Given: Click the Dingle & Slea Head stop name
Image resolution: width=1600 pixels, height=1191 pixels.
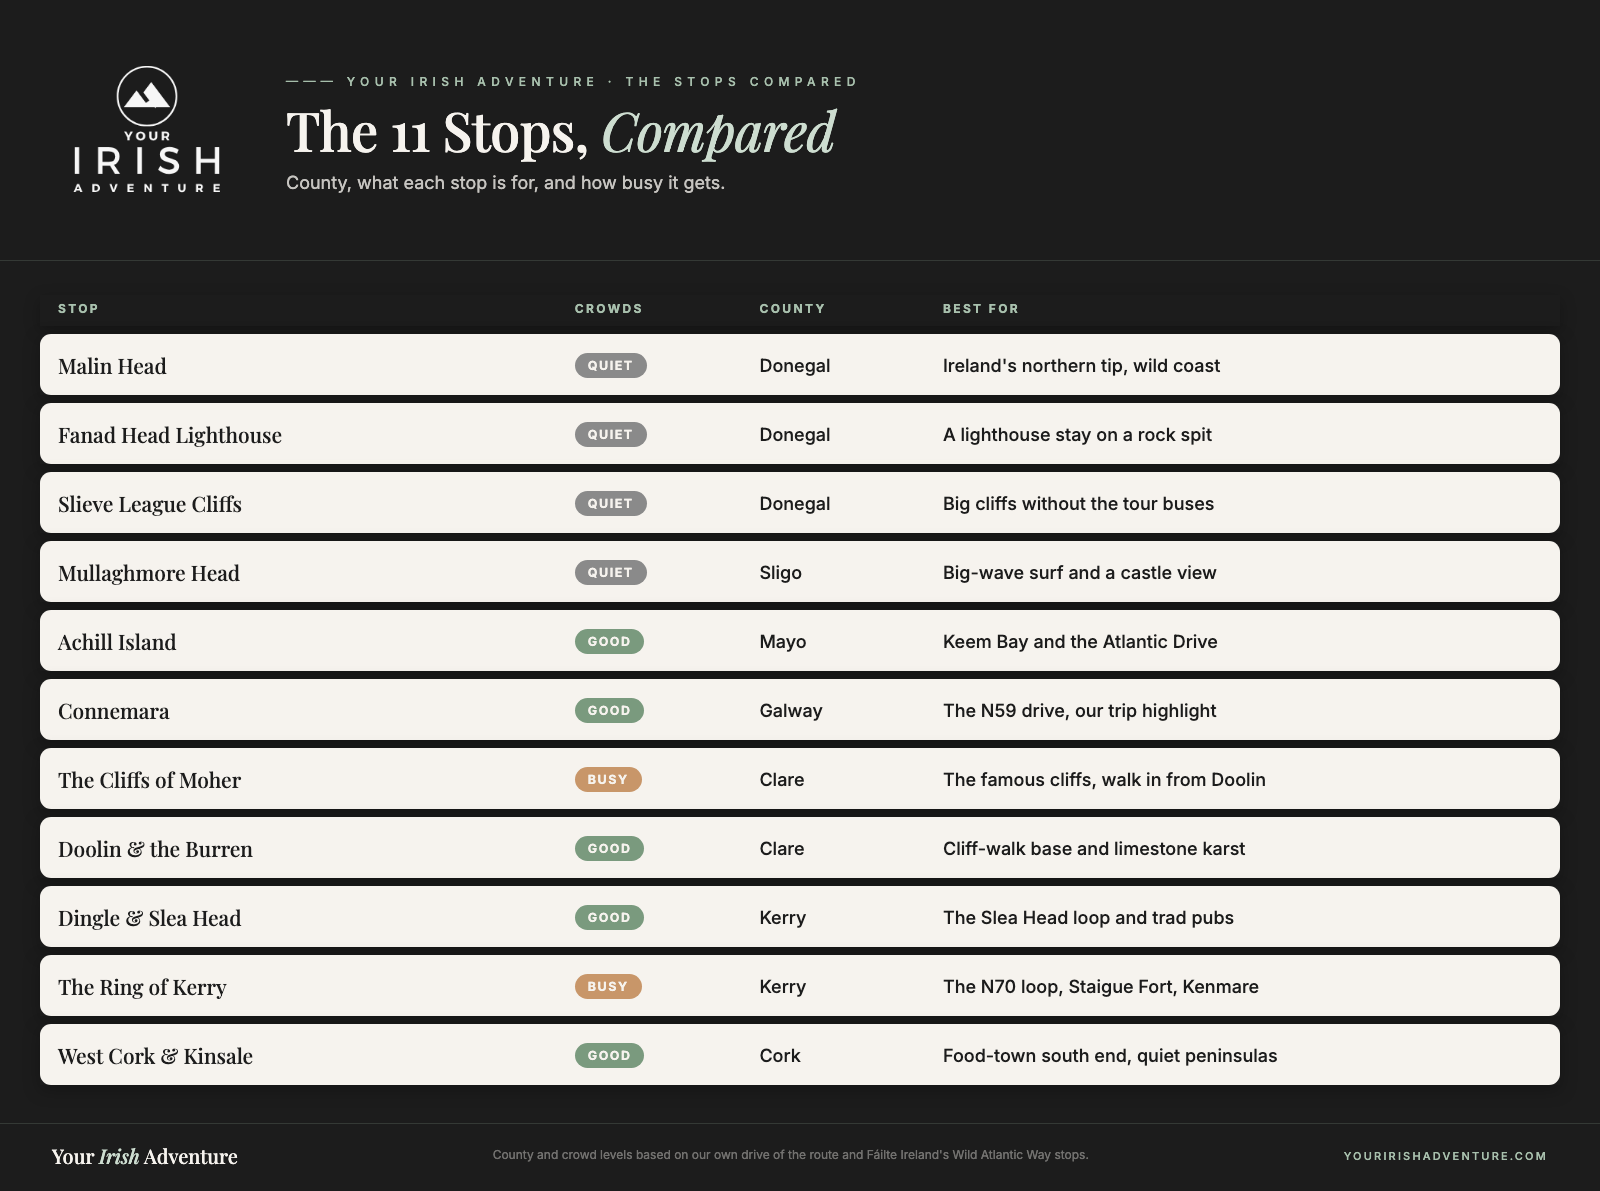Looking at the screenshot, I should tap(149, 918).
